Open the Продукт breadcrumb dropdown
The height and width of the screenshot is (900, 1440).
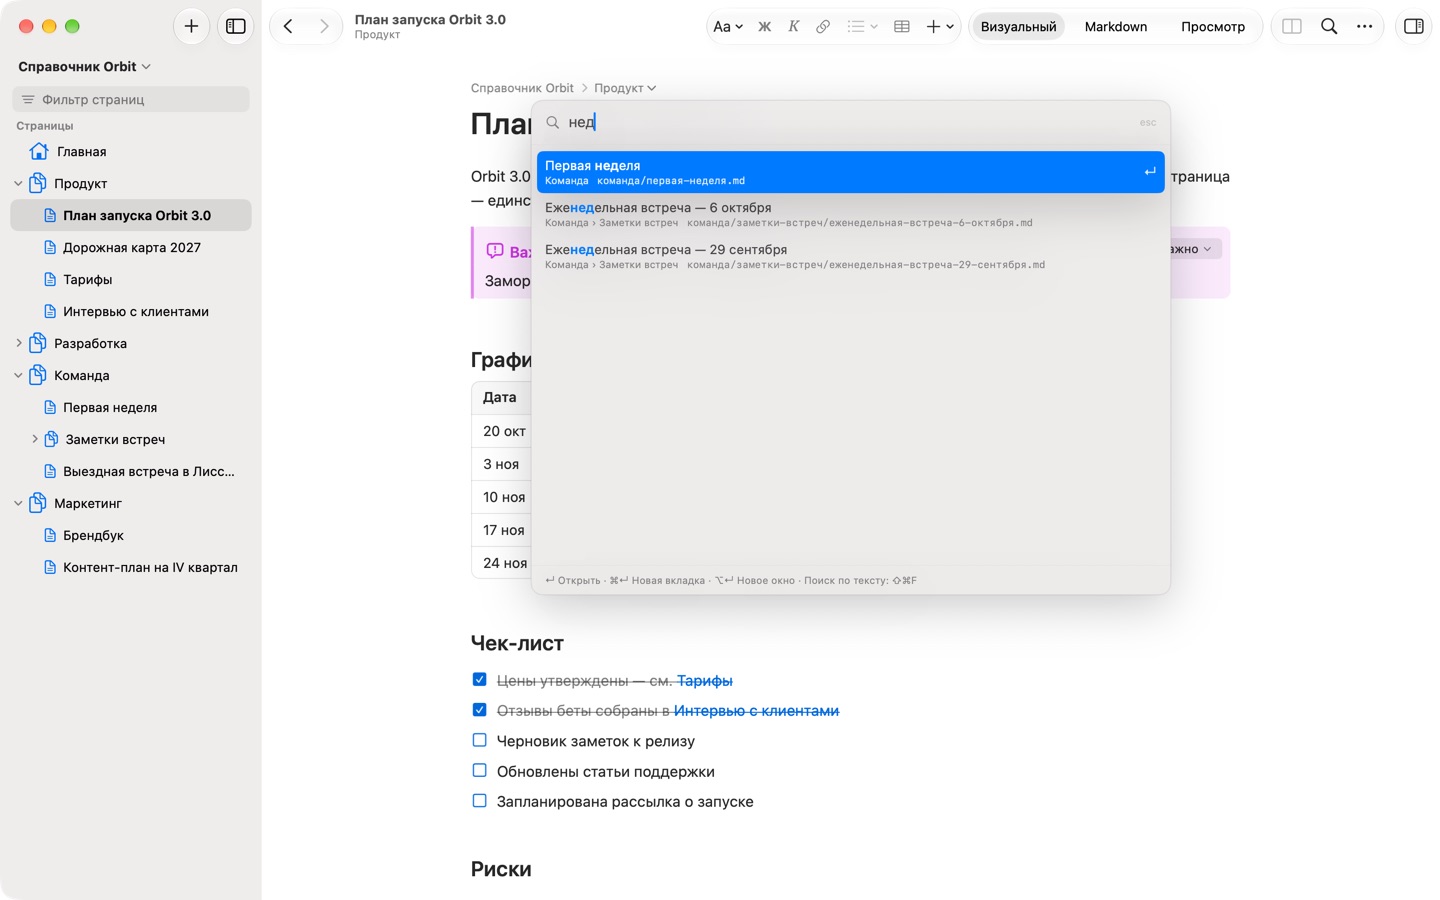coord(625,88)
